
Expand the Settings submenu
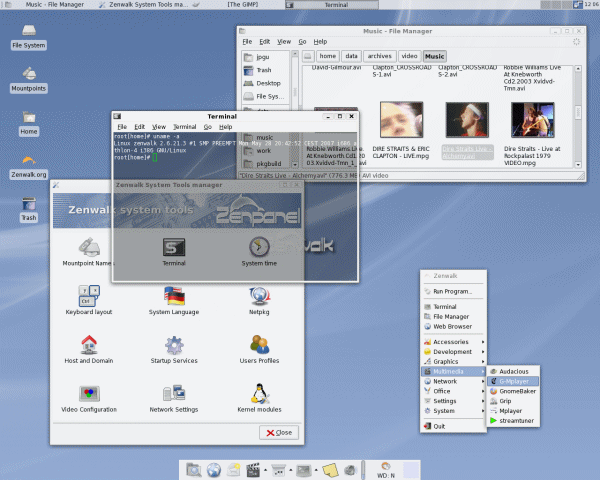[452, 401]
